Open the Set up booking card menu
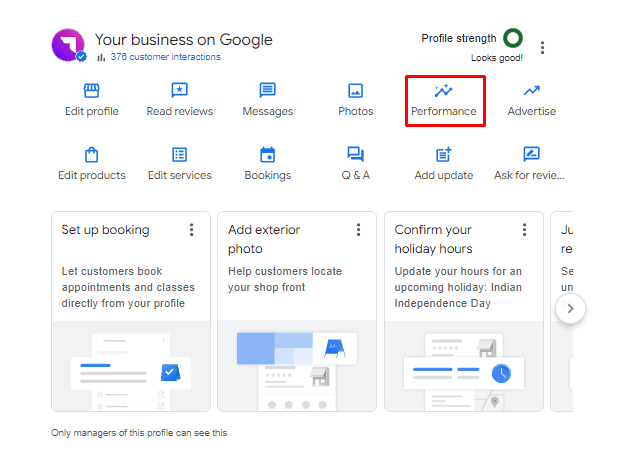The height and width of the screenshot is (462, 629). (191, 230)
